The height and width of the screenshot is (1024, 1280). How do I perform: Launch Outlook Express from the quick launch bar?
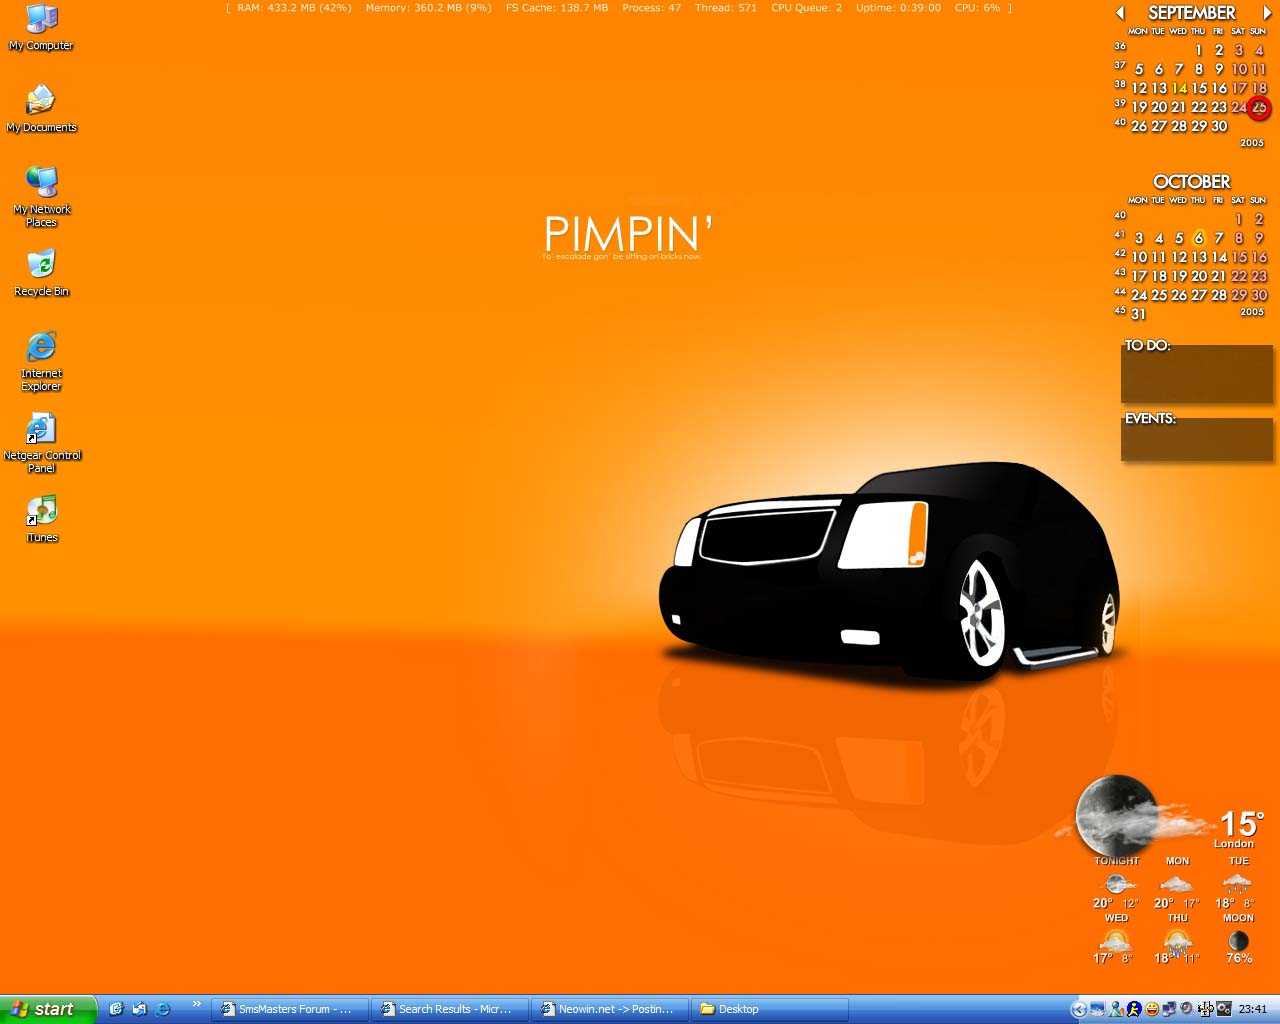[140, 1009]
